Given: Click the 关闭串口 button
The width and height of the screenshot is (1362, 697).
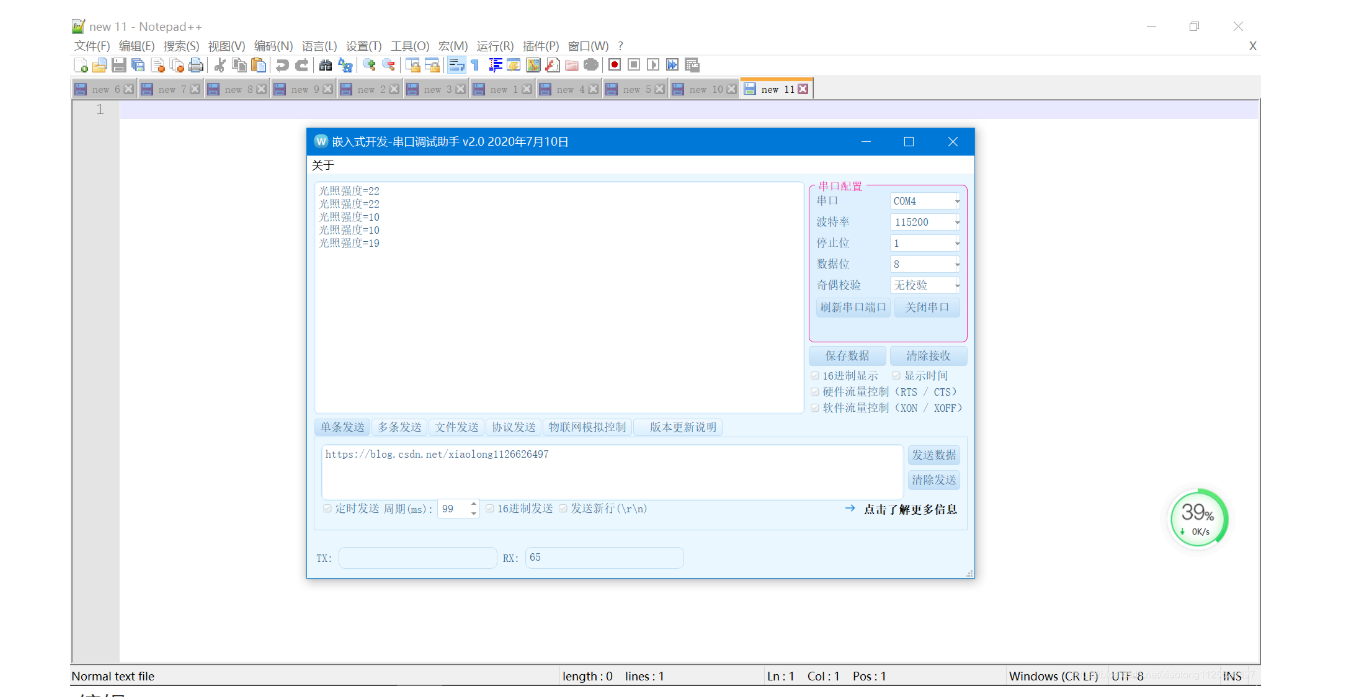Looking at the screenshot, I should pos(927,307).
